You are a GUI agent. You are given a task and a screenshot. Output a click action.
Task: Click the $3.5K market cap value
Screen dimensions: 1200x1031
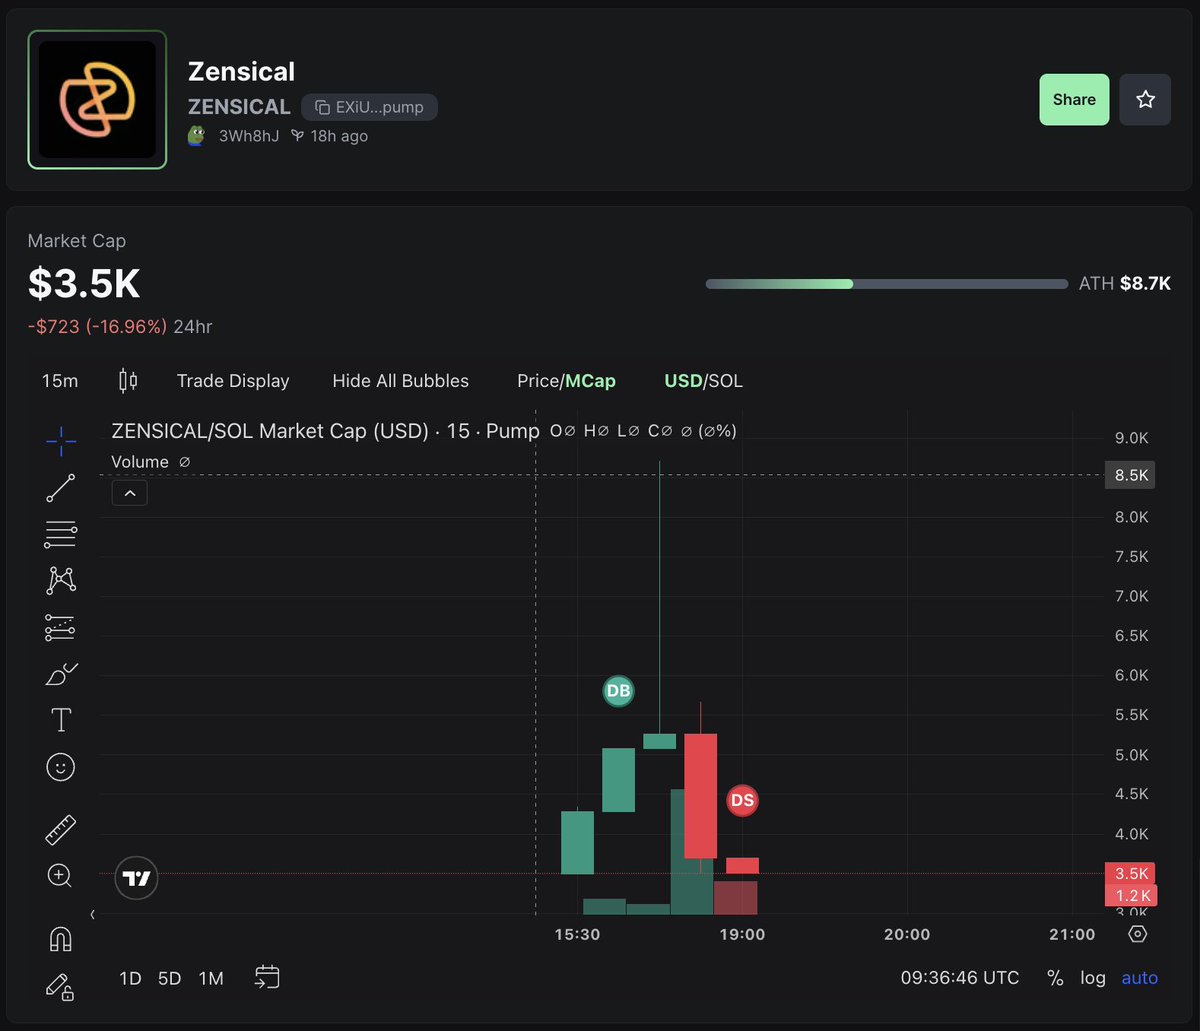[x=84, y=284]
